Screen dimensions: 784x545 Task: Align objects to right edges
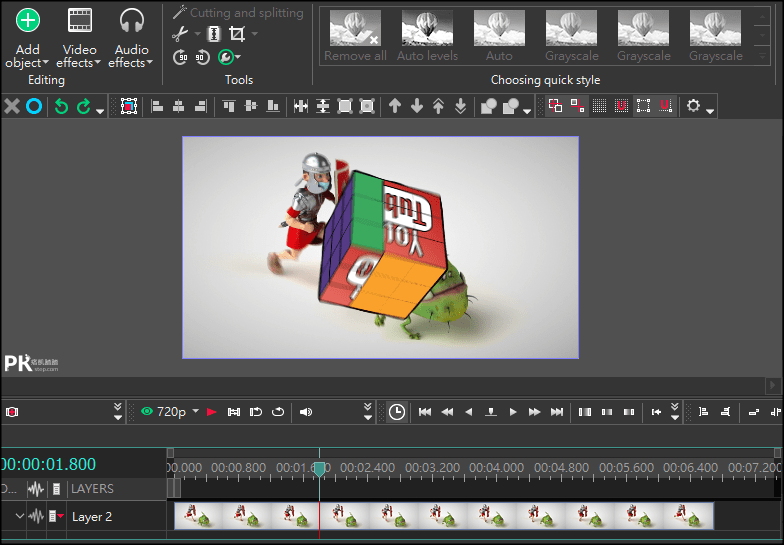tap(200, 106)
